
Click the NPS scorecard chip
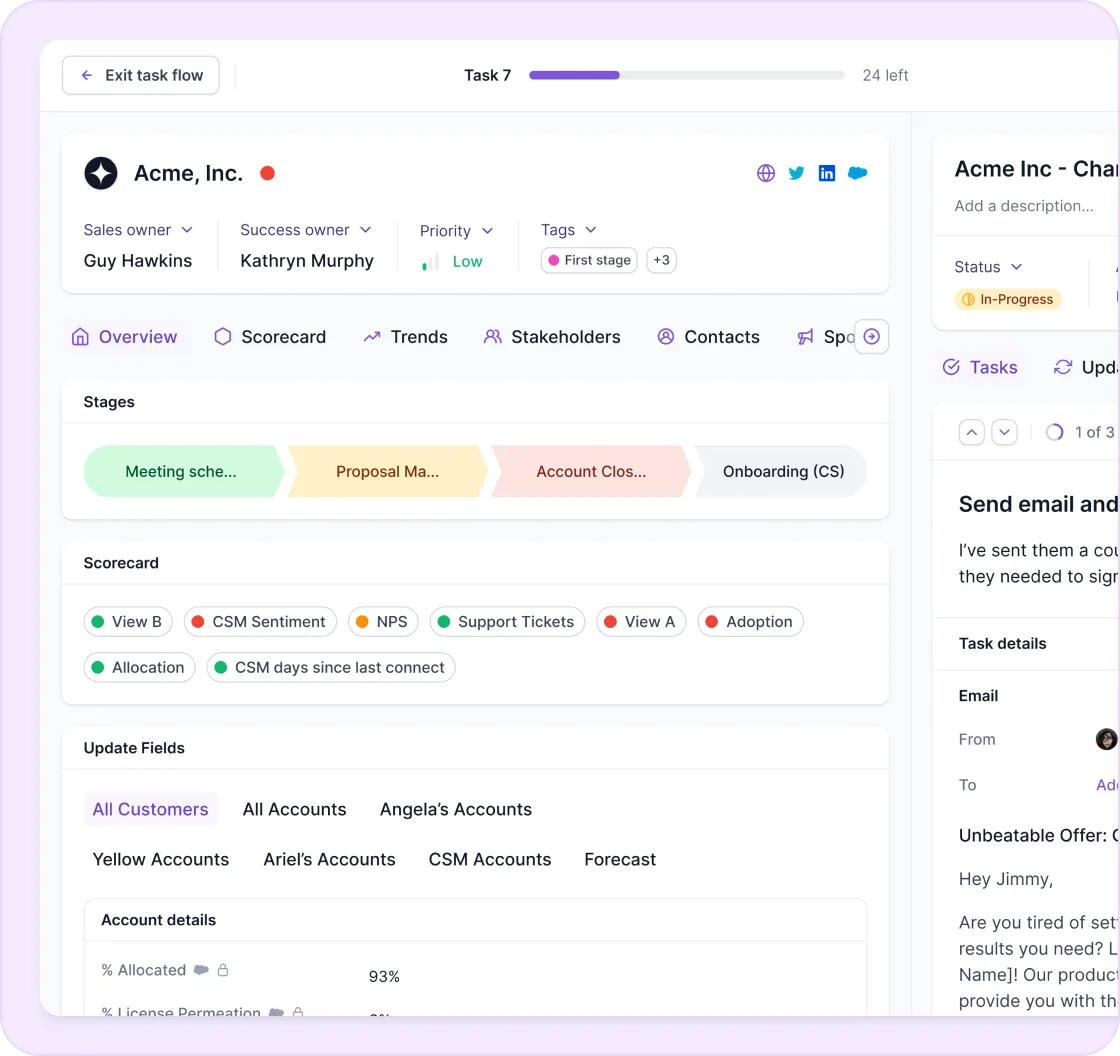pyautogui.click(x=383, y=622)
